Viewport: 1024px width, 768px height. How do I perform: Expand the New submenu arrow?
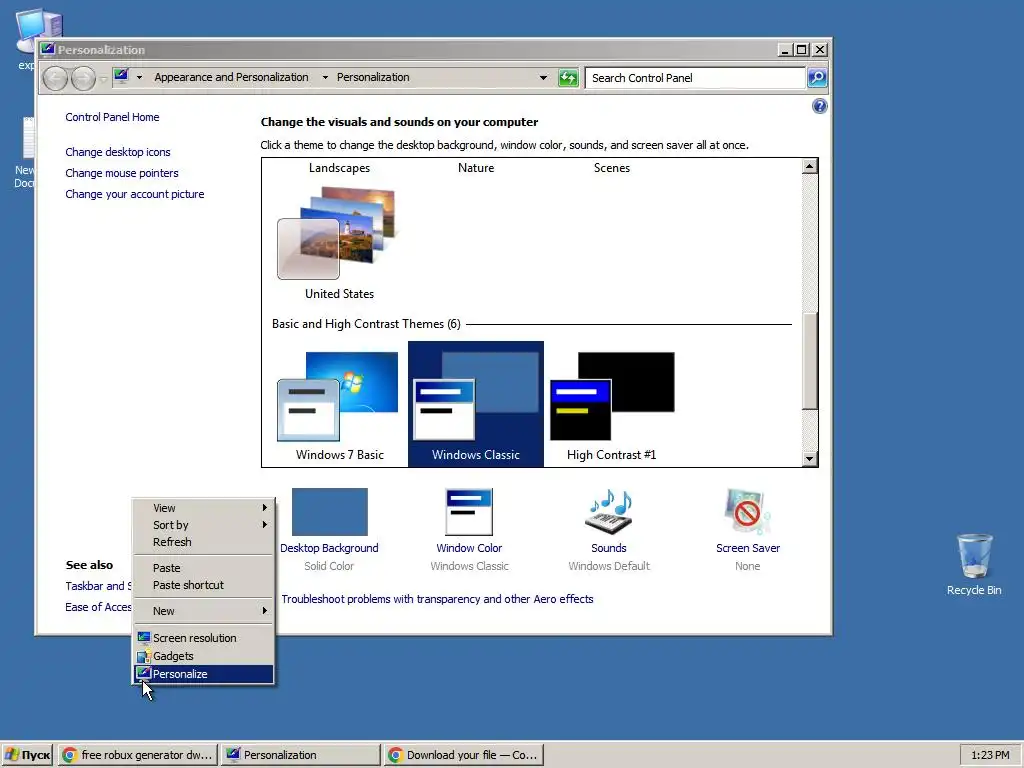click(x=264, y=611)
